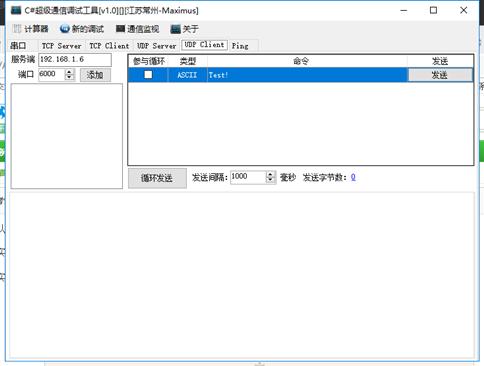Select the Ping tab
The image size is (484, 366).
coord(240,46)
